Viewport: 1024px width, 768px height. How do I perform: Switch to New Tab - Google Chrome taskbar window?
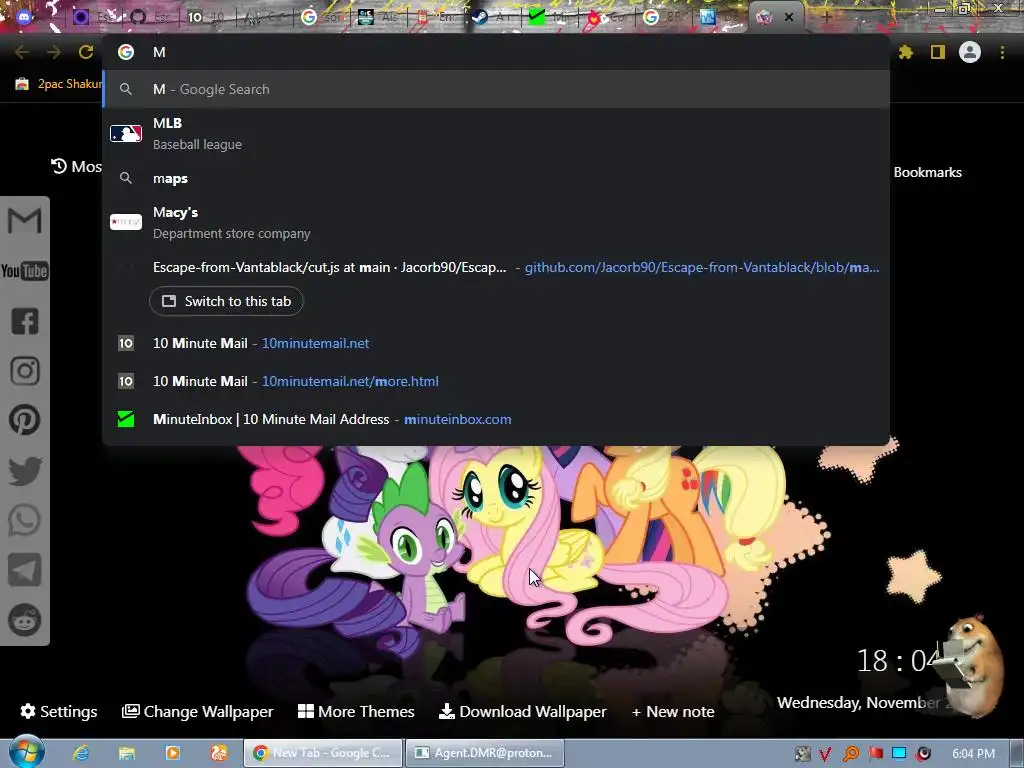[323, 753]
